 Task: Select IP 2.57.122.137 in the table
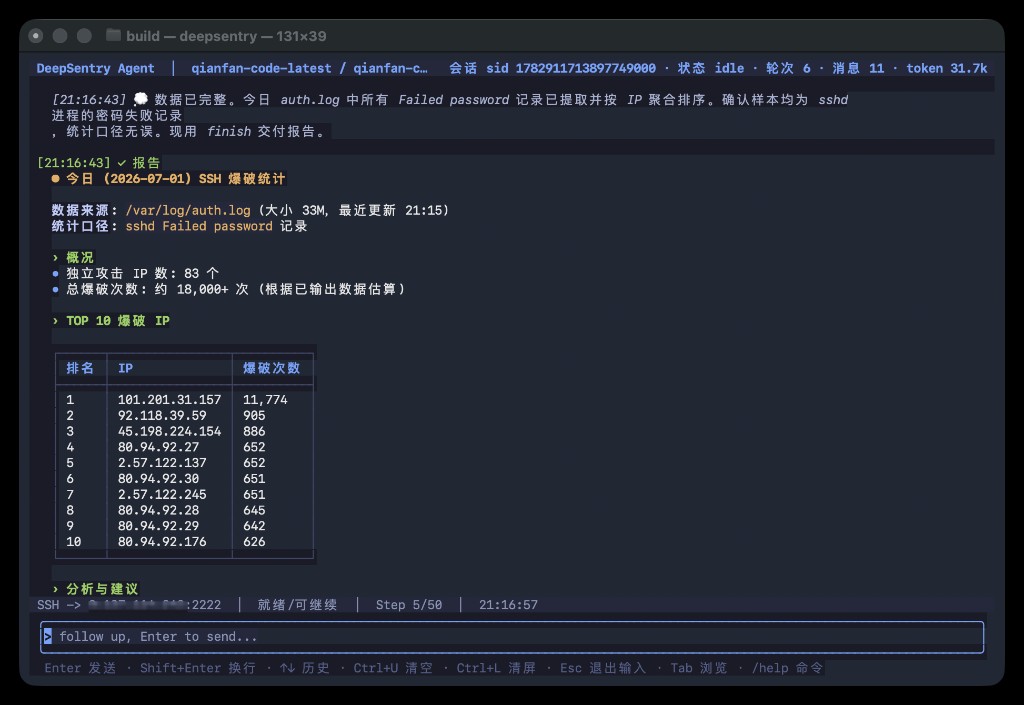click(x=162, y=462)
